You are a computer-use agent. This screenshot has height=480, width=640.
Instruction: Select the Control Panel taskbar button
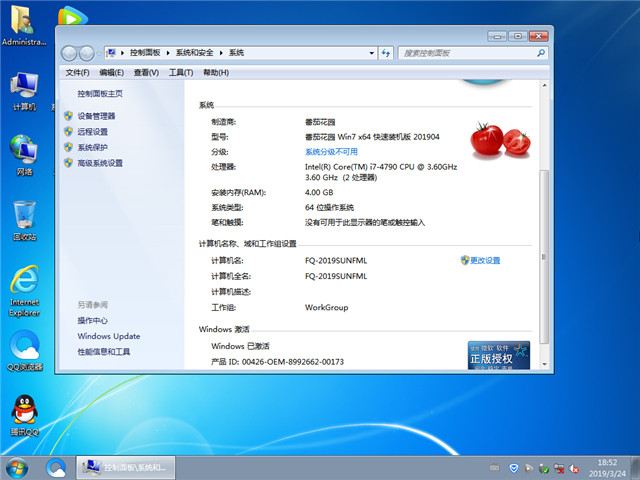pos(126,468)
